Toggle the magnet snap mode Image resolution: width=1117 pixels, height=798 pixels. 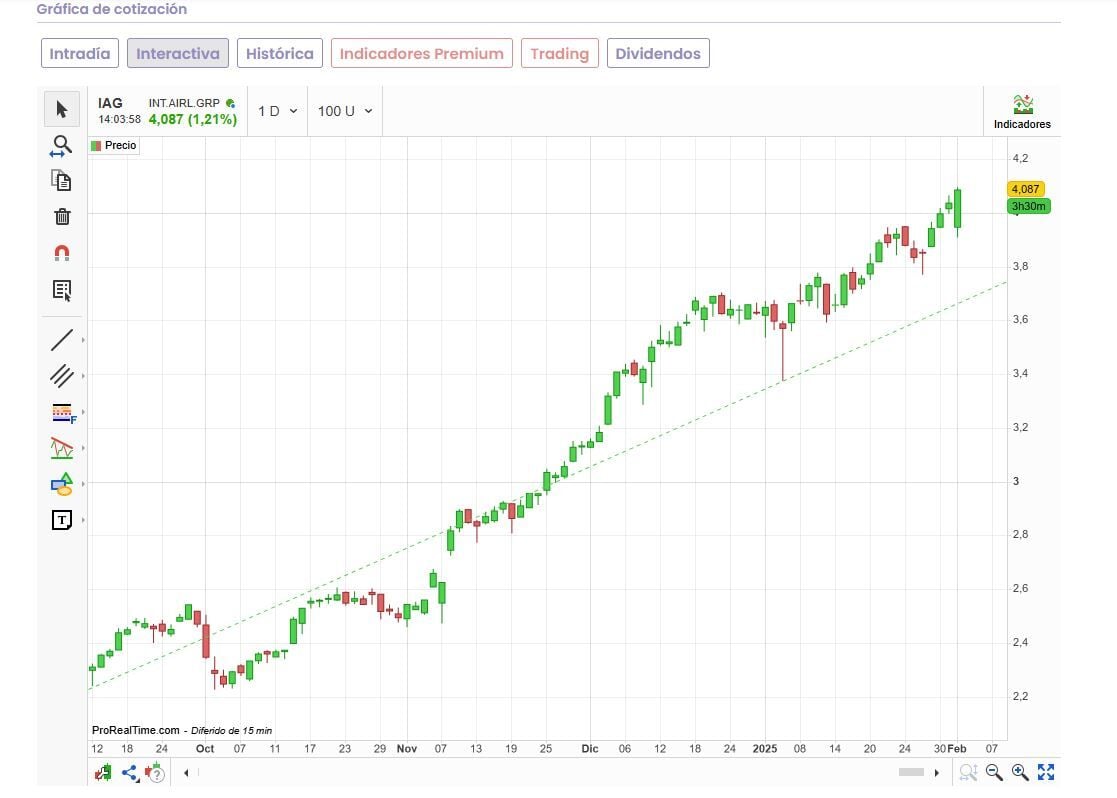pos(62,253)
